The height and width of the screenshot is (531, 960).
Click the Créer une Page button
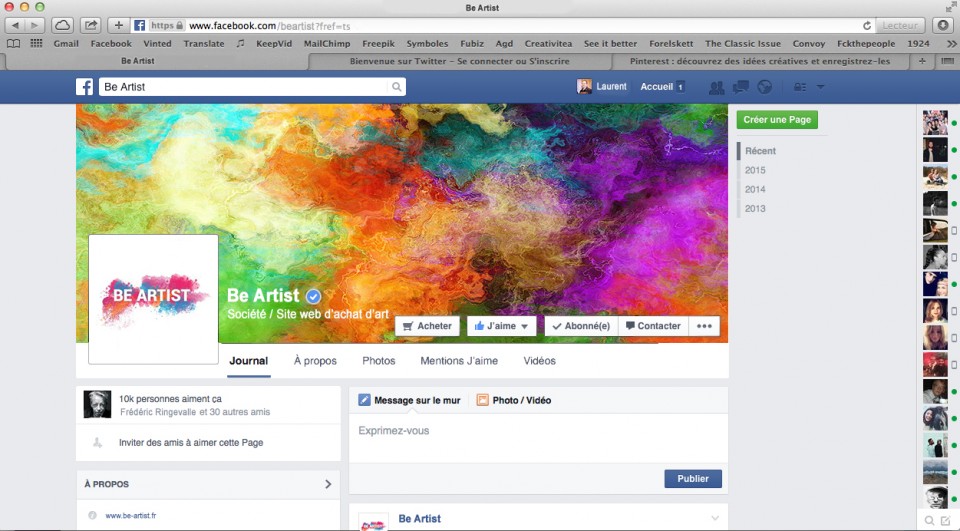[777, 120]
